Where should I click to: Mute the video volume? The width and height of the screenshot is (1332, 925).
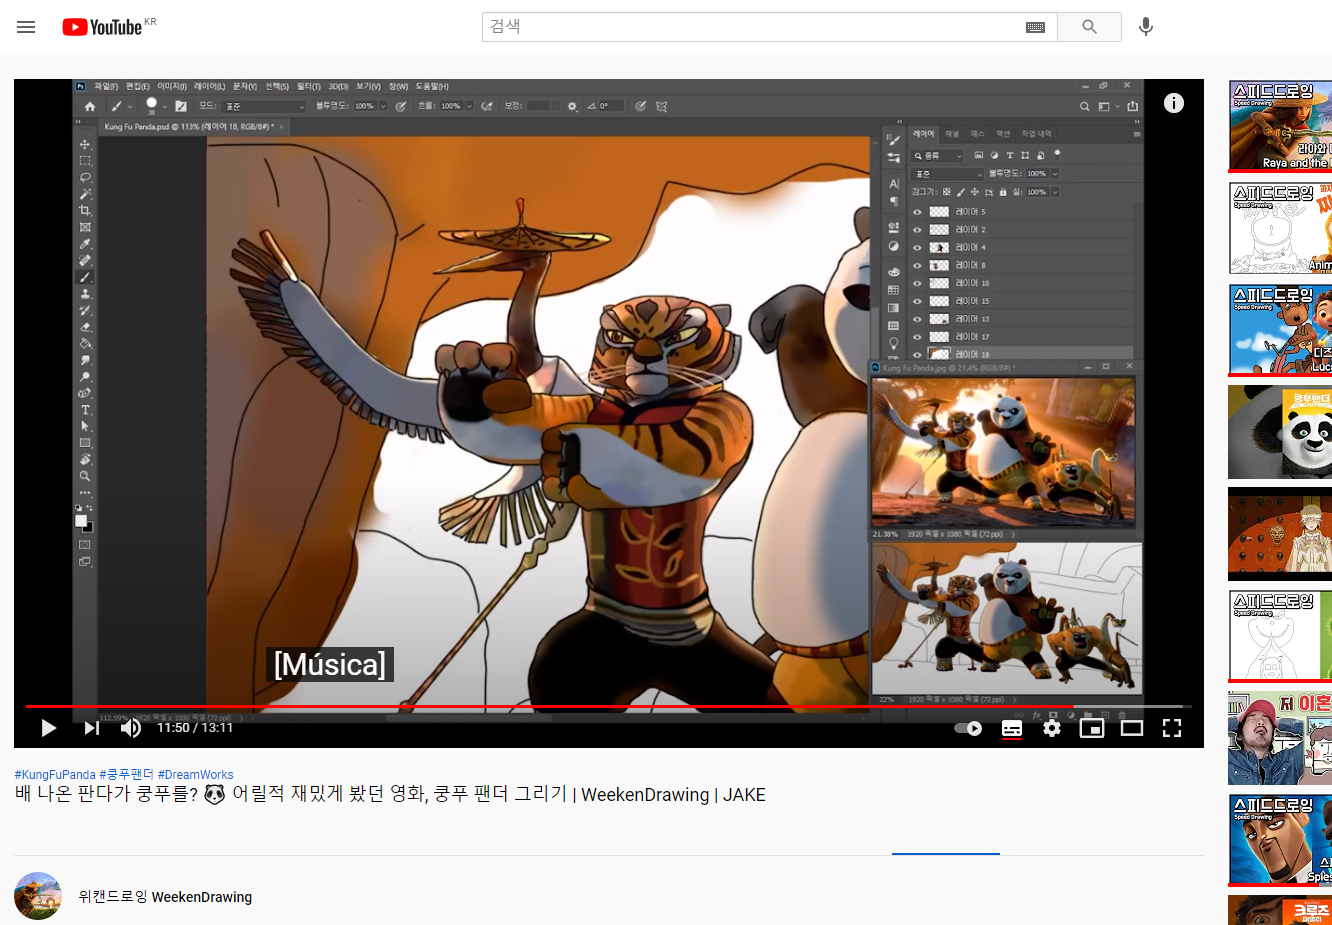(131, 728)
